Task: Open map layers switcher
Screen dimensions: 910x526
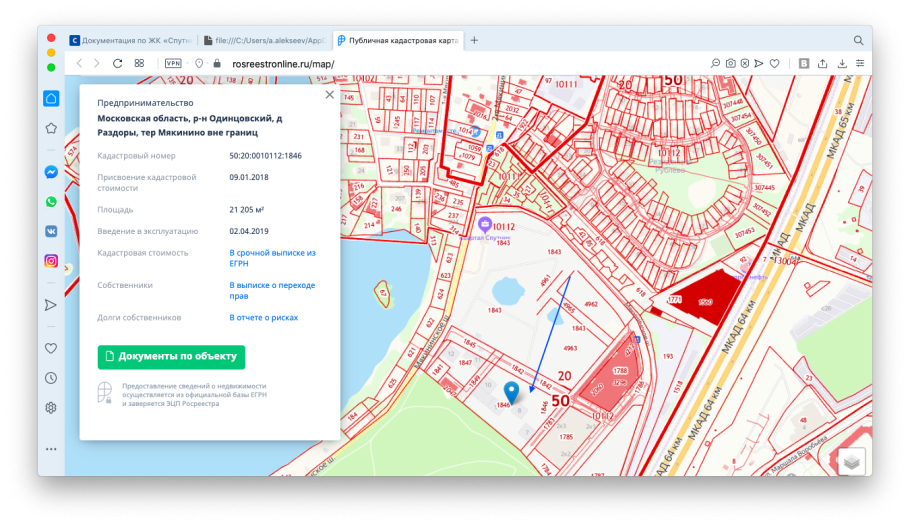Action: (850, 461)
